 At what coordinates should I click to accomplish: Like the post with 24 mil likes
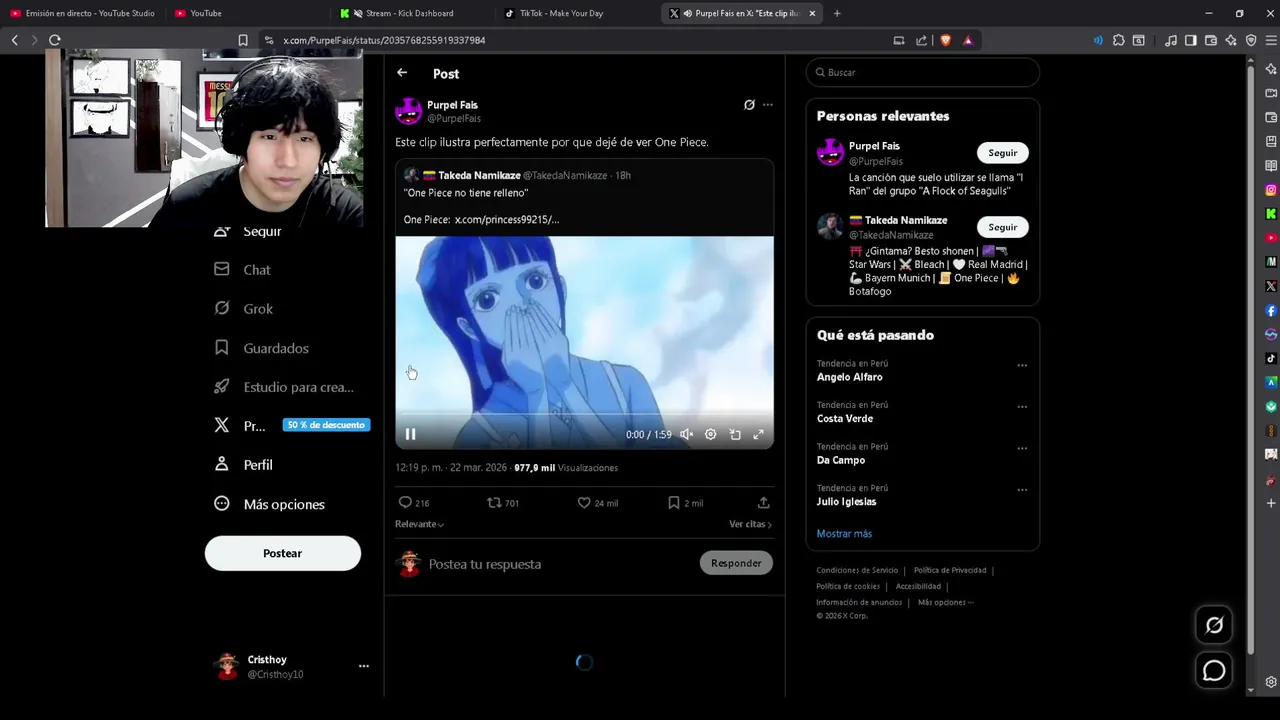coord(597,503)
